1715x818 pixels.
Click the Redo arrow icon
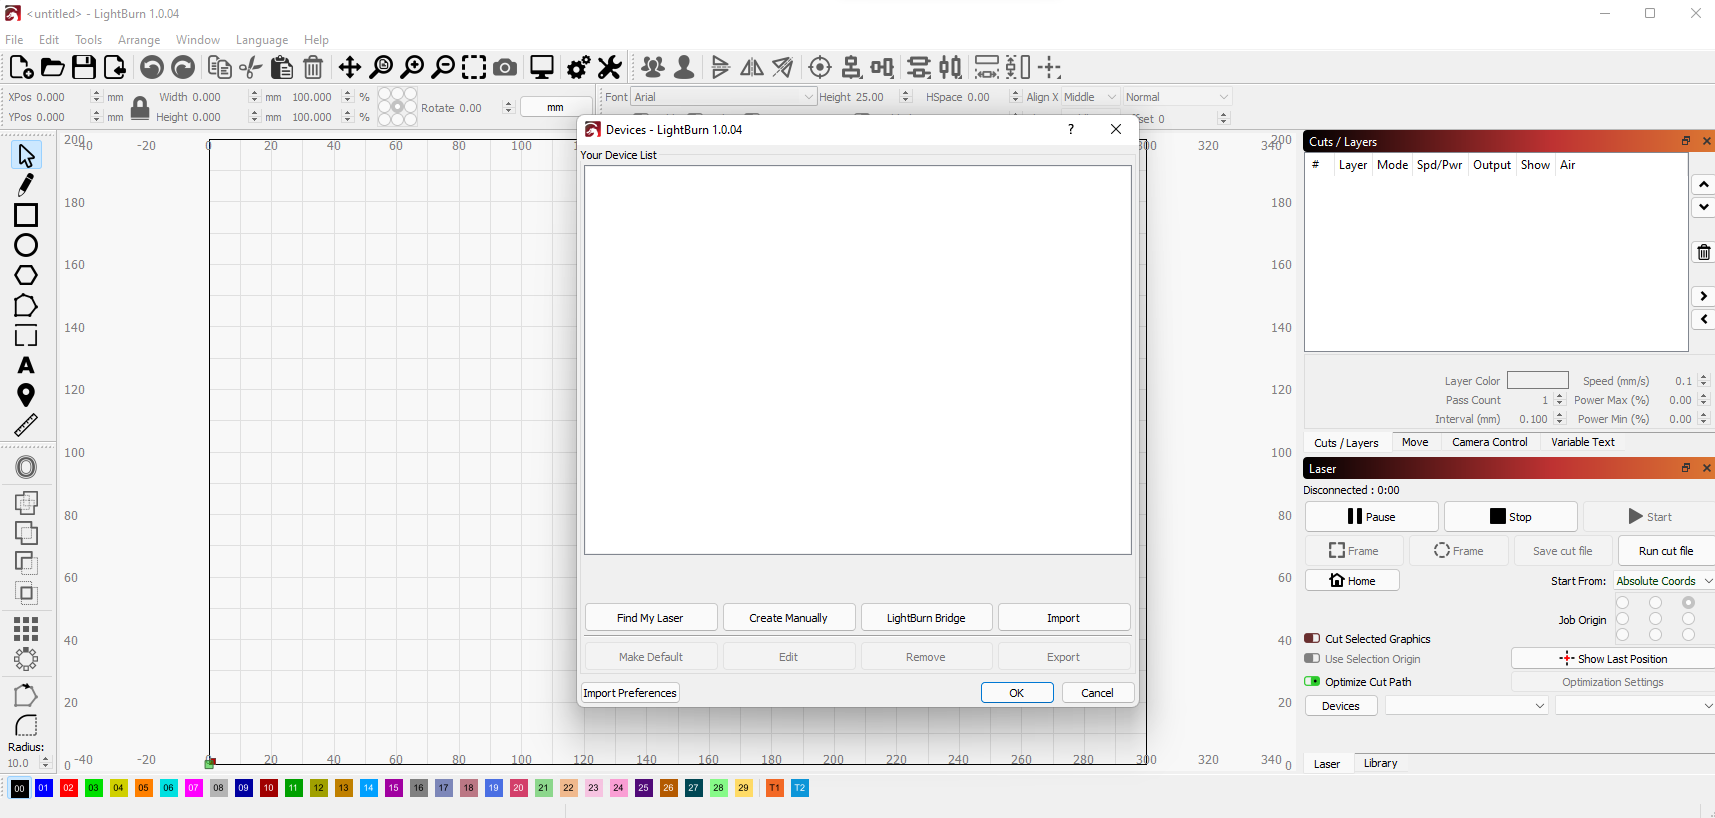click(183, 67)
